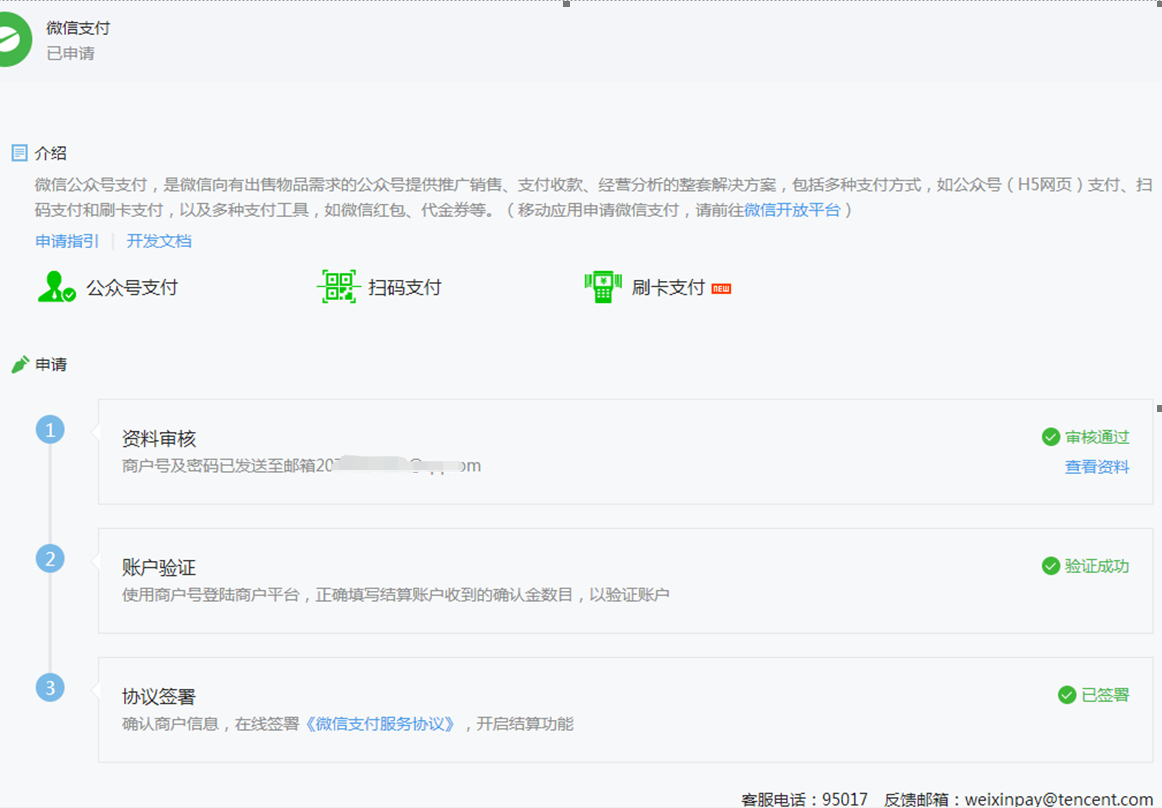
Task: Click 查看资料 to view submitted materials
Action: click(1097, 466)
